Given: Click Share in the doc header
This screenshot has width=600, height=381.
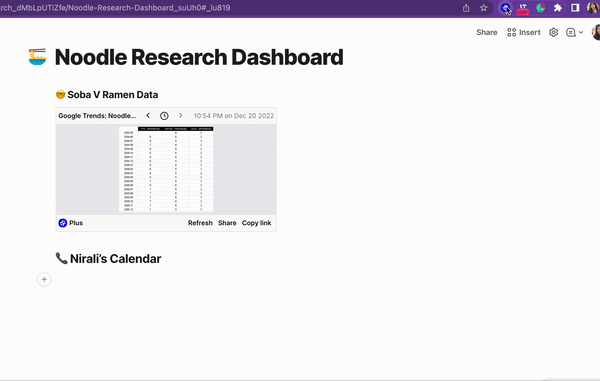Looking at the screenshot, I should tap(487, 33).
